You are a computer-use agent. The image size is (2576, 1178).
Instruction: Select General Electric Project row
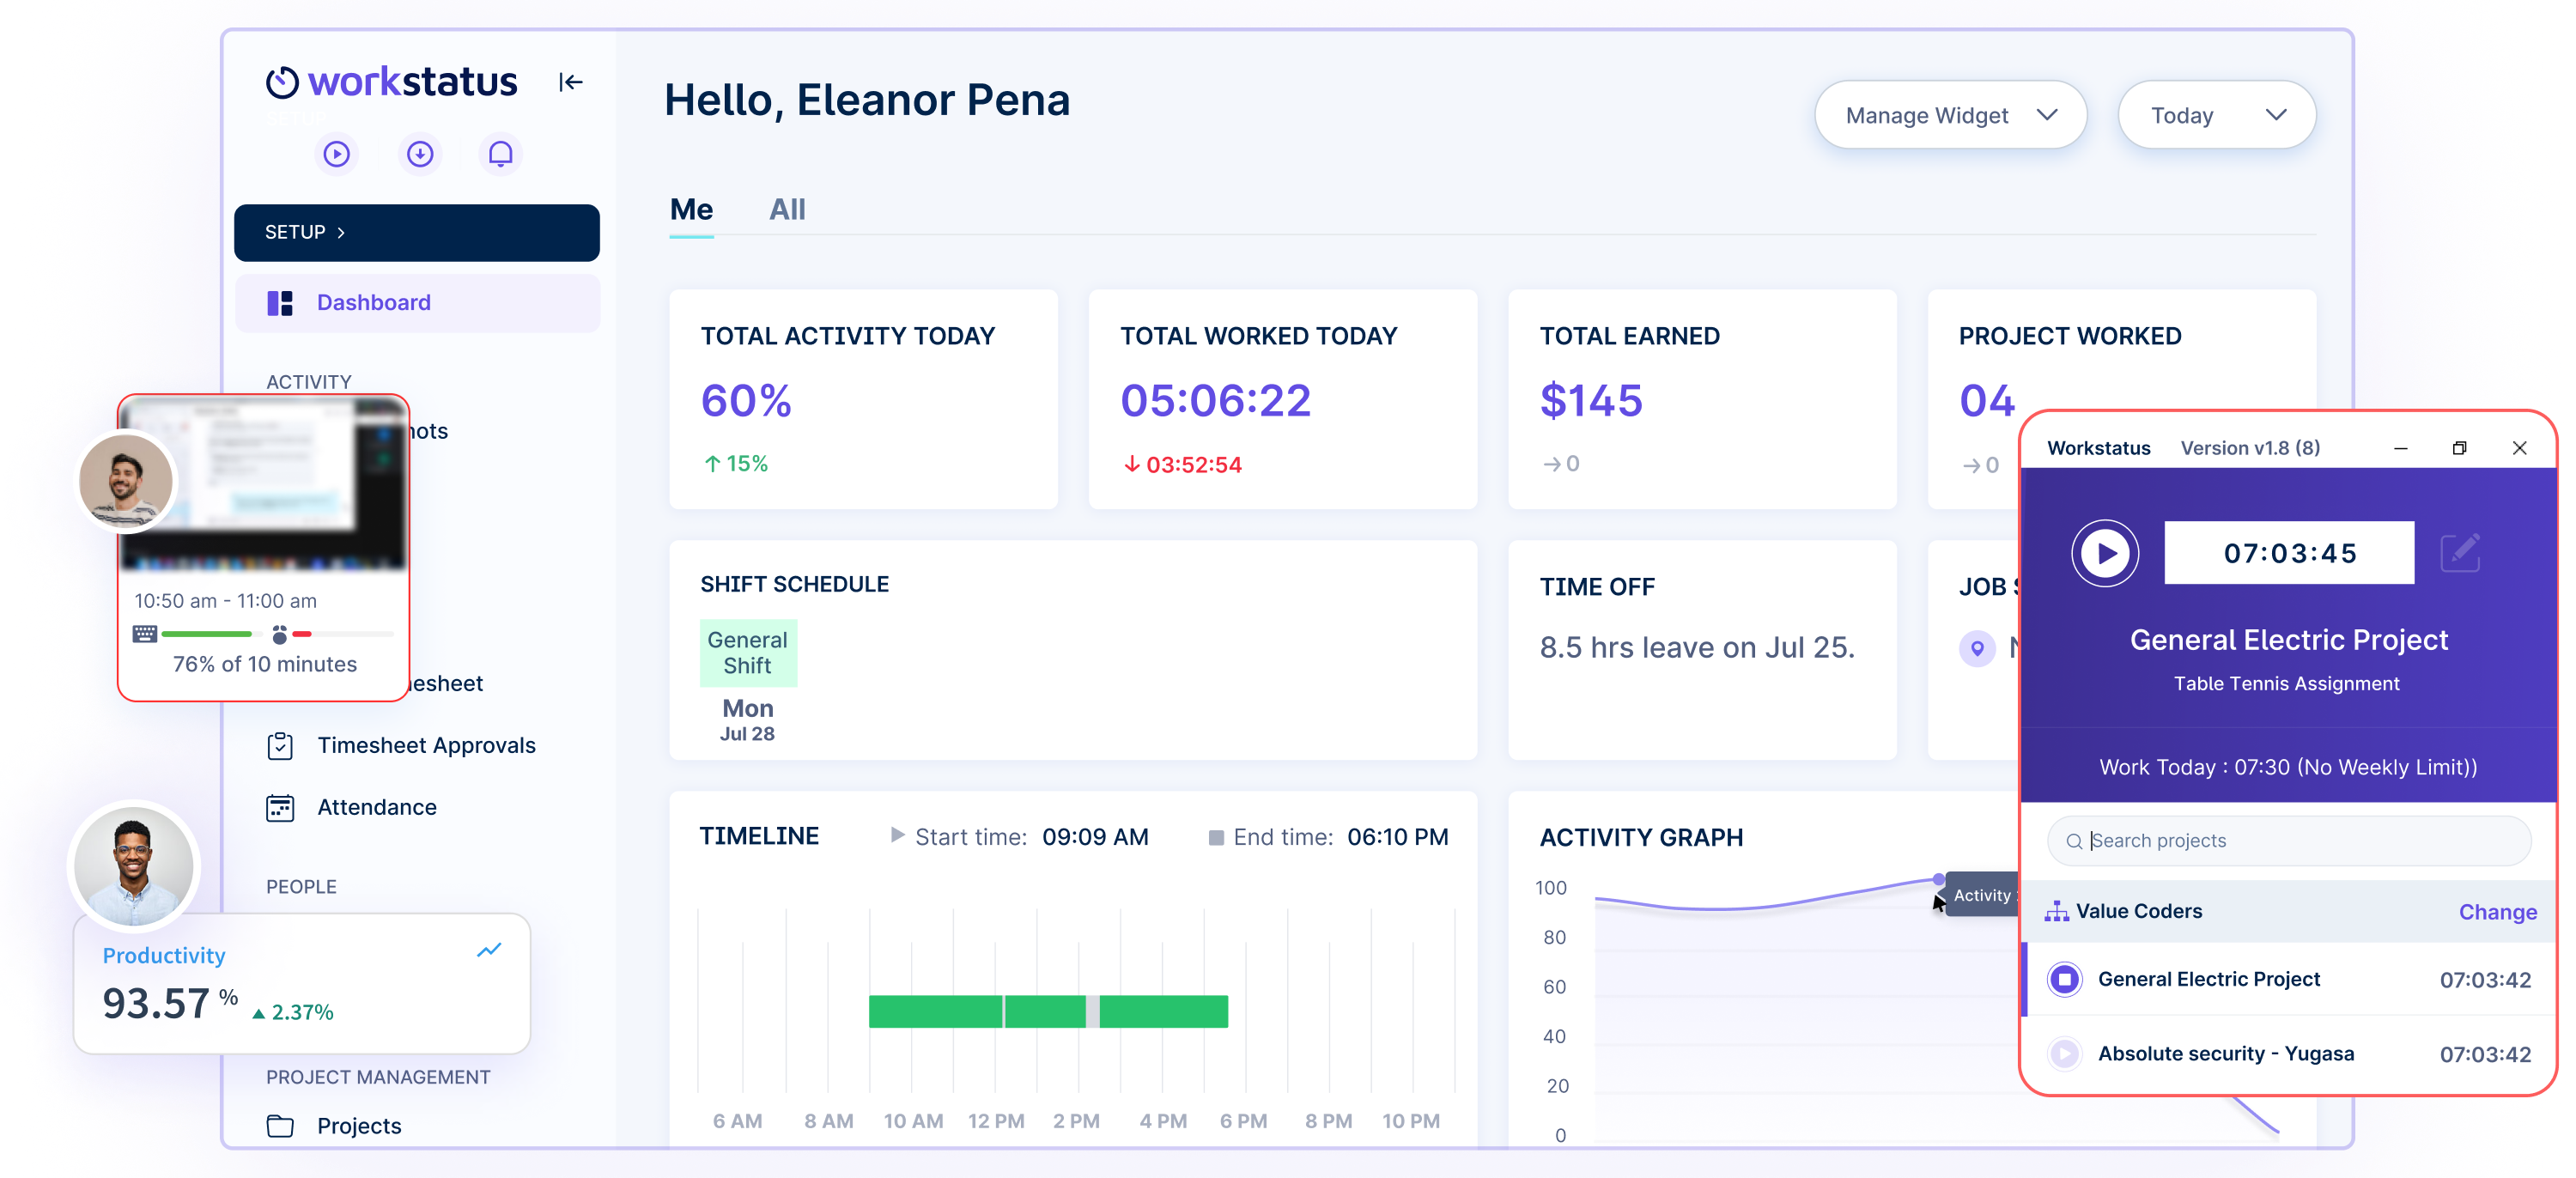tap(2288, 979)
